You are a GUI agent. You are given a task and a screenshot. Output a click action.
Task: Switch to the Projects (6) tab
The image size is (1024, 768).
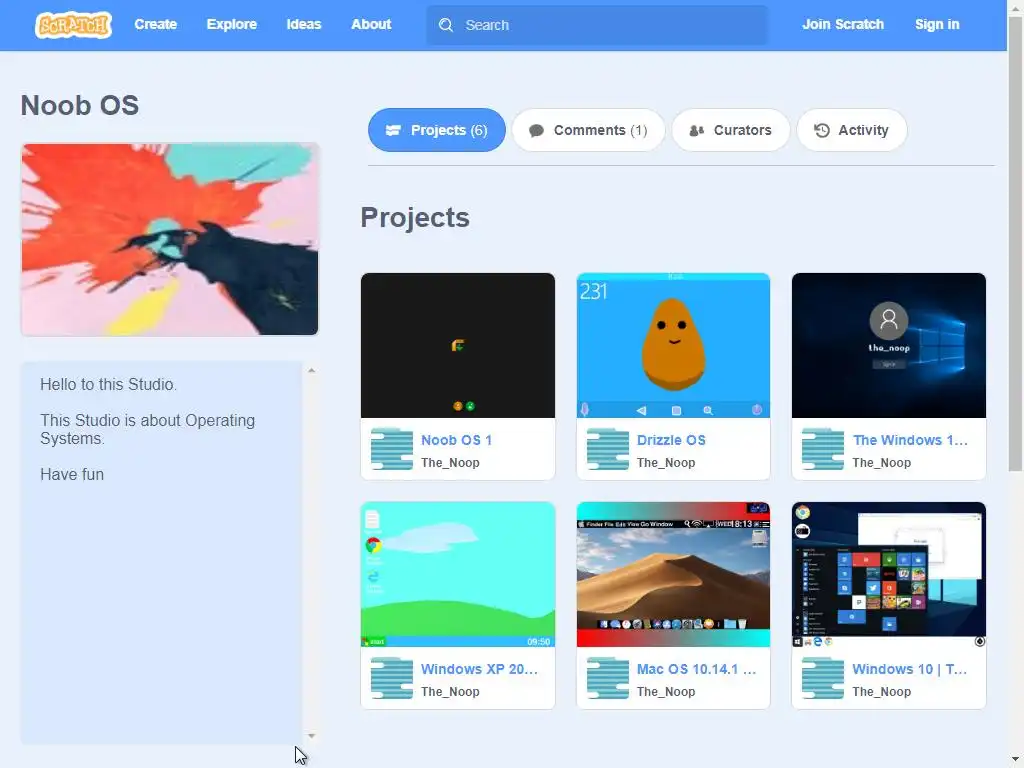click(x=437, y=130)
